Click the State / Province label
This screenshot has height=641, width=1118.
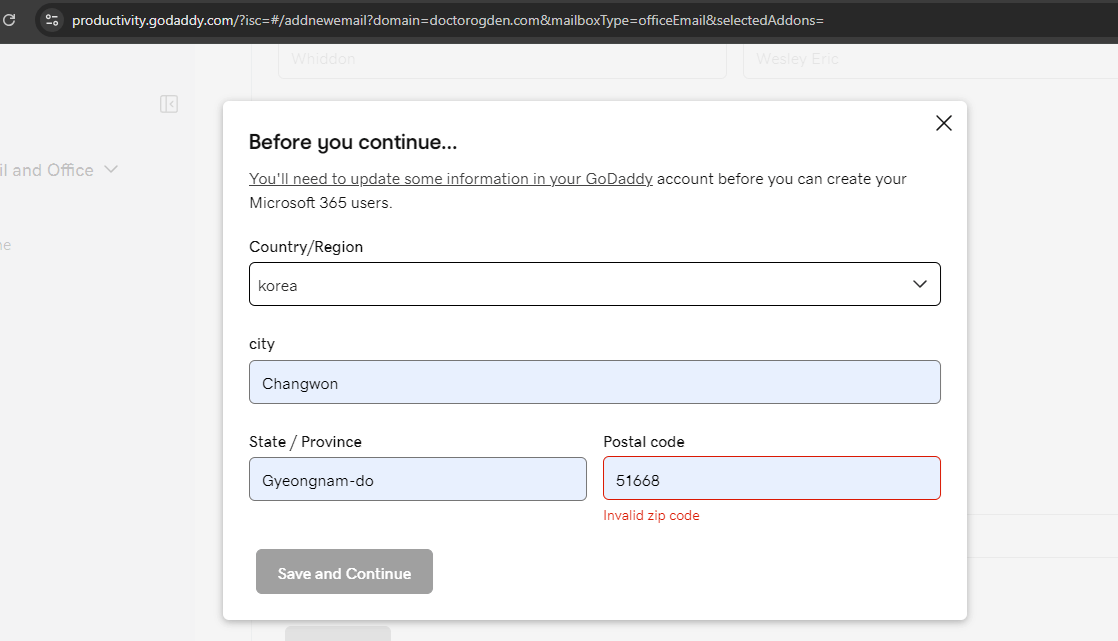(x=305, y=442)
